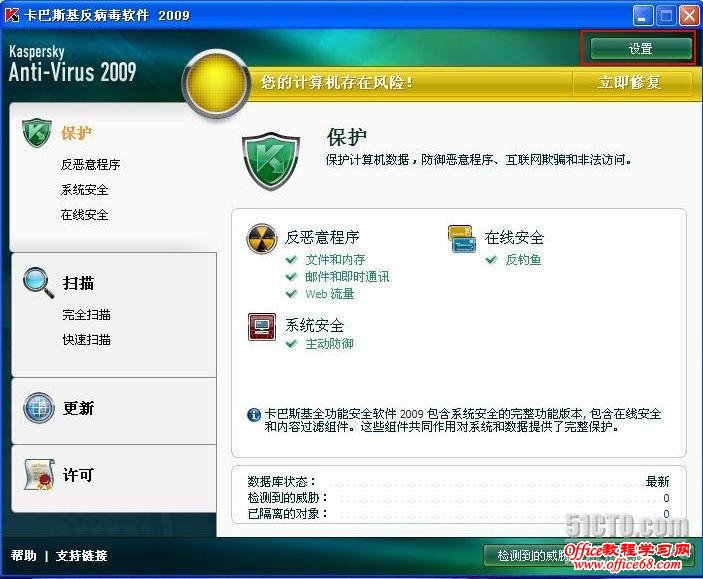Click the yellow status indicator orb

(x=216, y=83)
